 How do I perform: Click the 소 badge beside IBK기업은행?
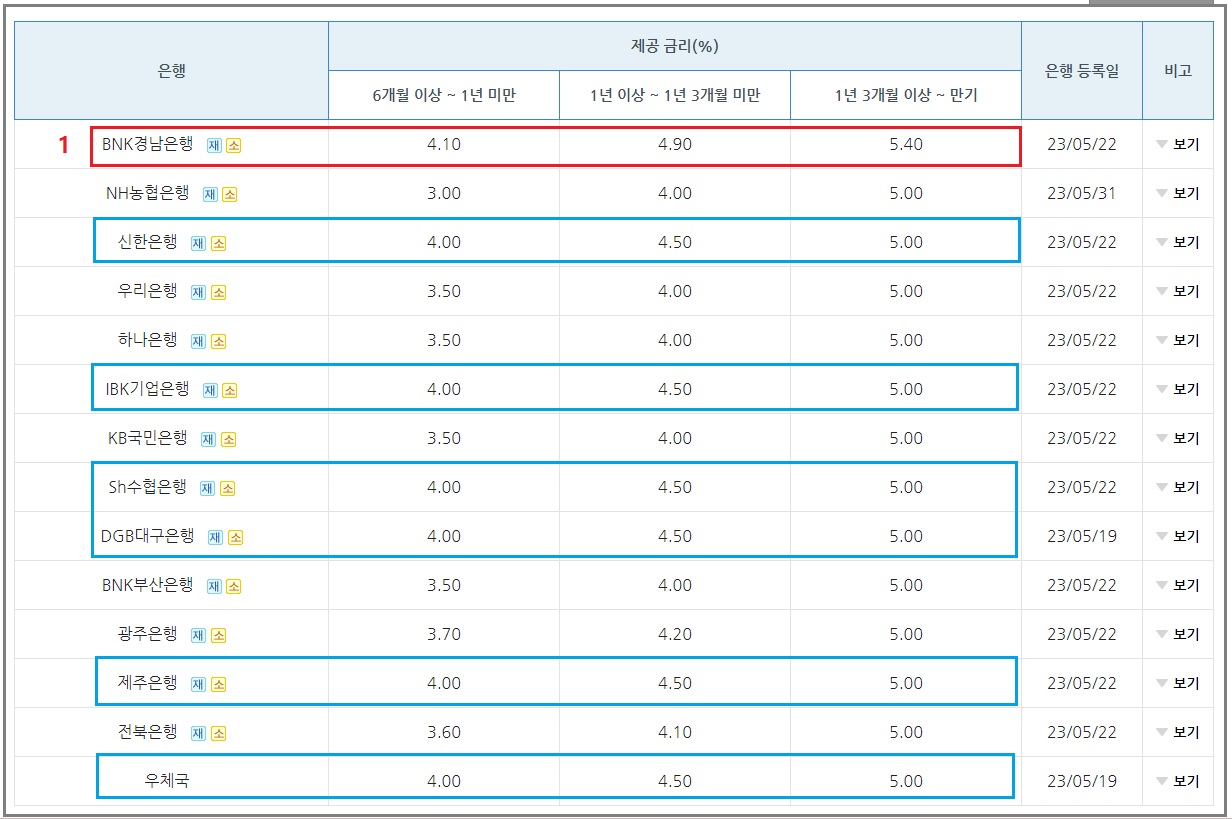pyautogui.click(x=231, y=390)
